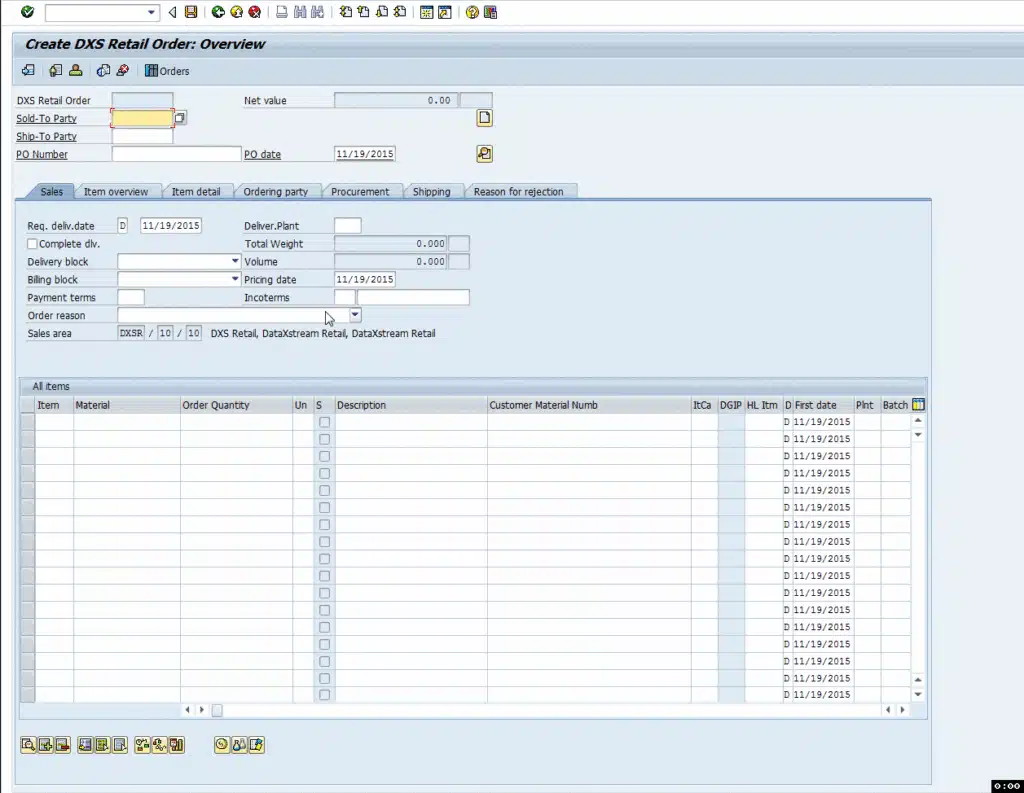Image resolution: width=1024 pixels, height=793 pixels.
Task: Click the Insert Item icon below the items table
Action: (x=45, y=744)
